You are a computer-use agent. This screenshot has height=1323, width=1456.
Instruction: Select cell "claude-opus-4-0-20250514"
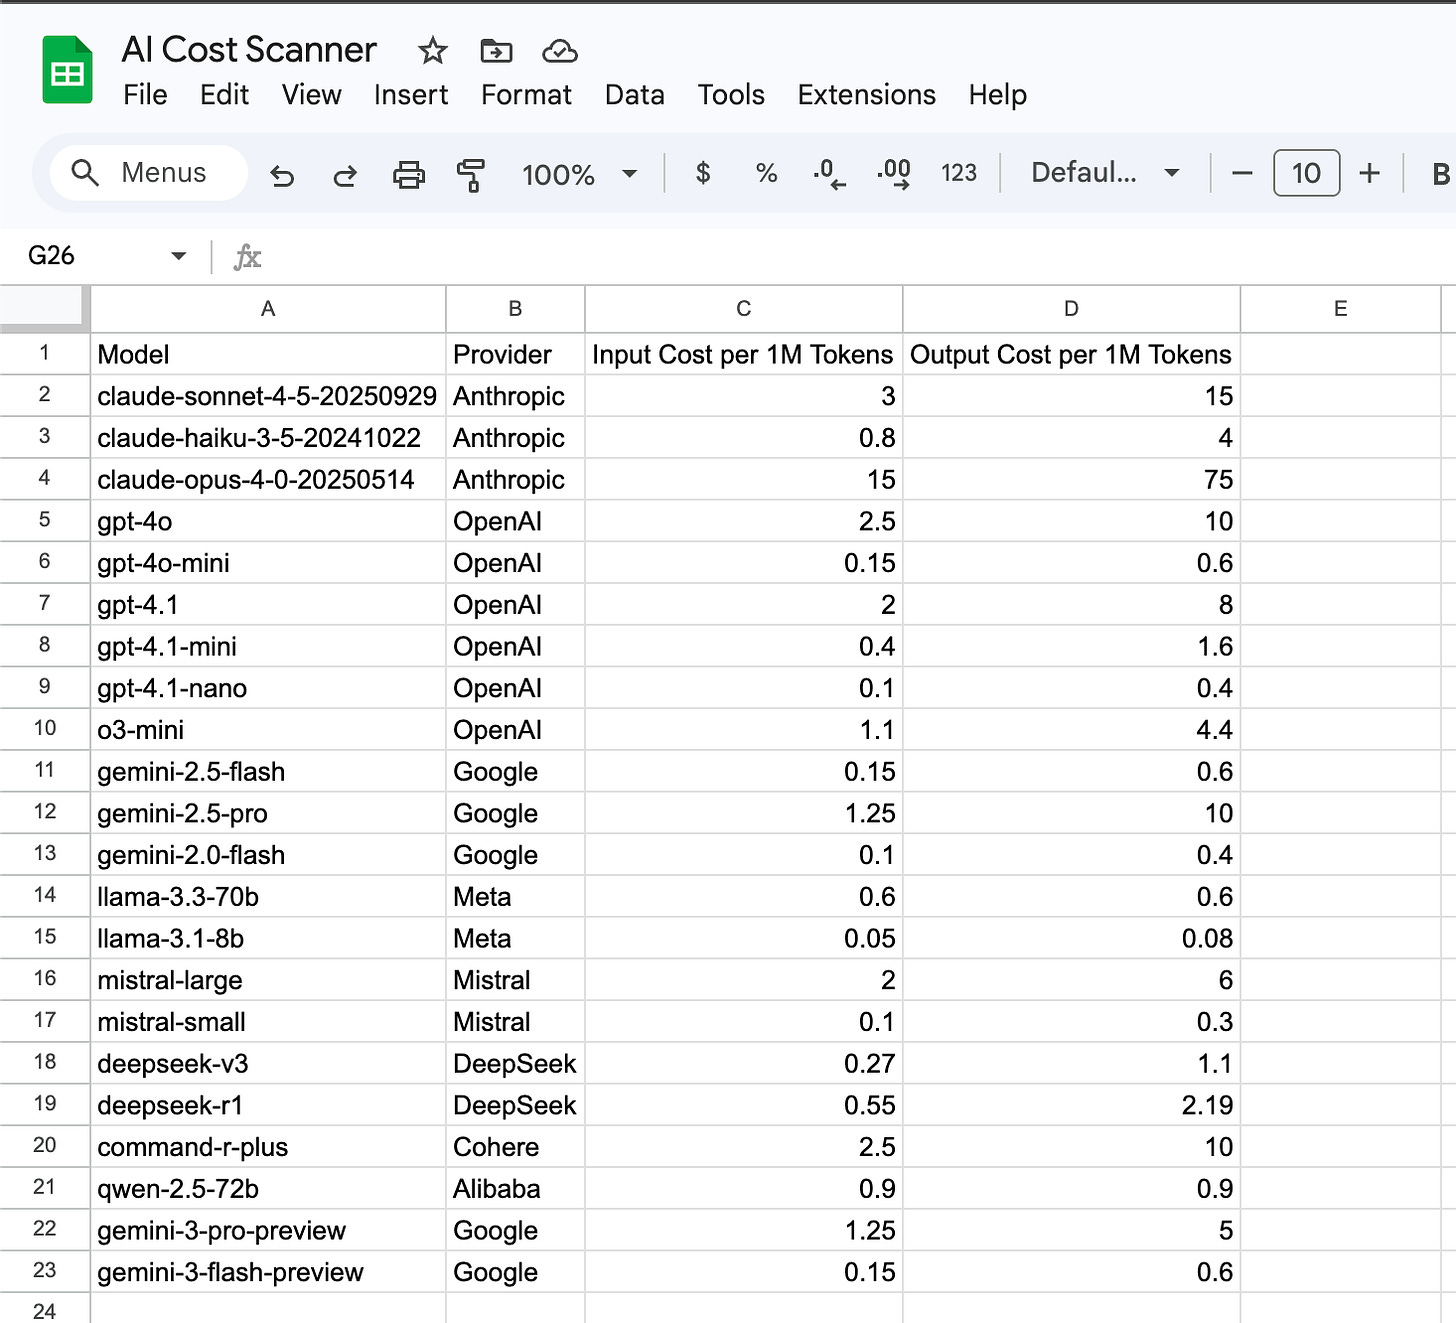coord(268,480)
